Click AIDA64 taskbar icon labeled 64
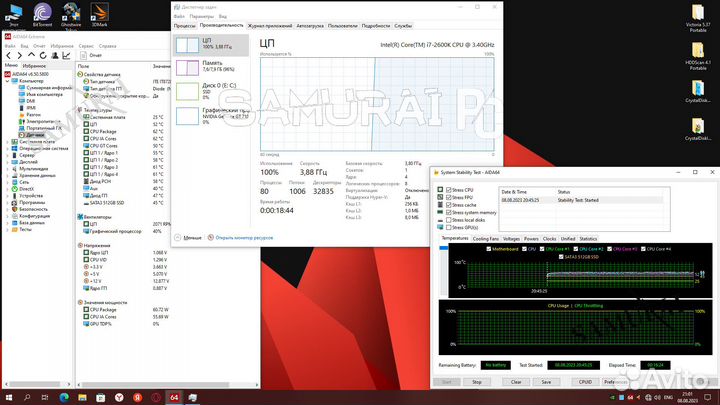 [174, 397]
